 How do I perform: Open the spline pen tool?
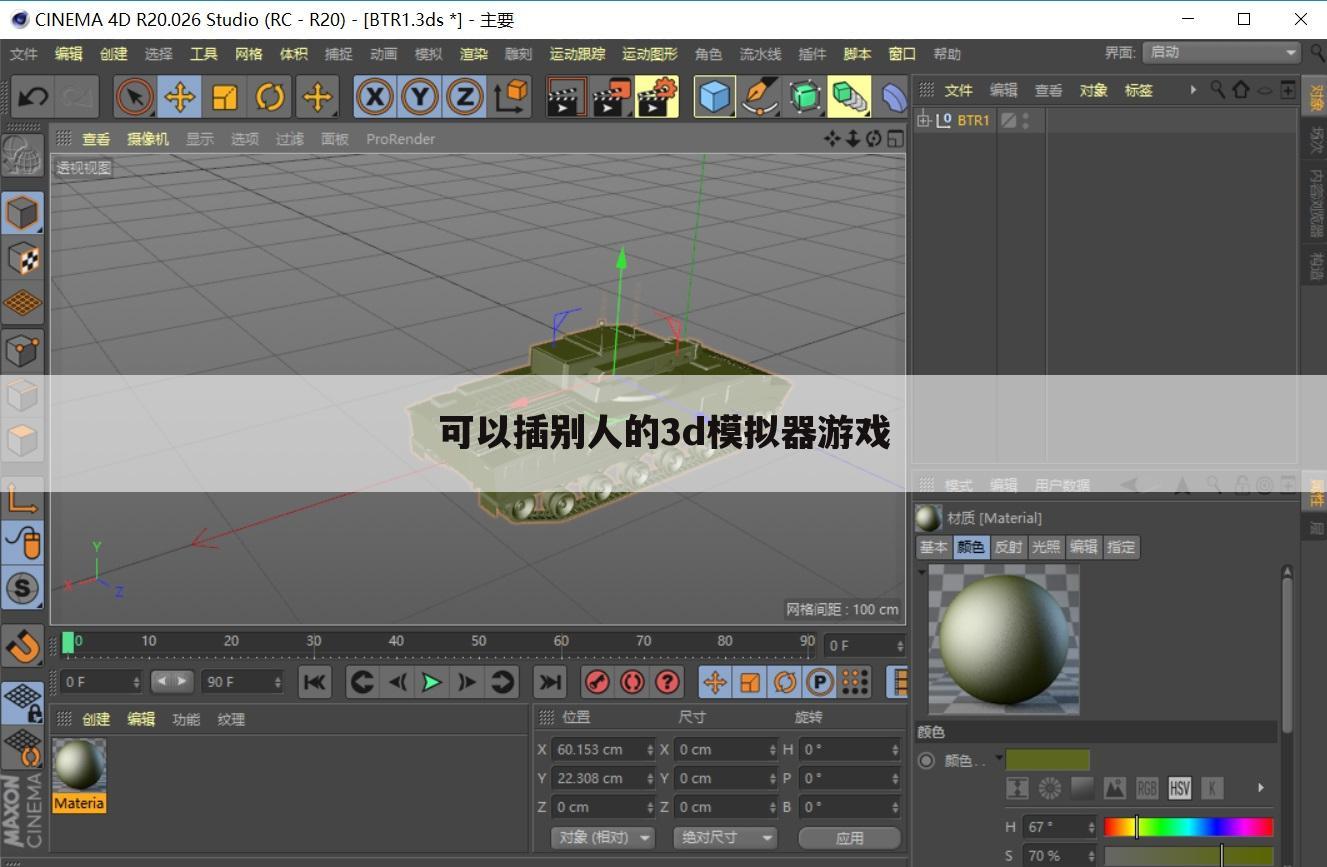coord(760,97)
